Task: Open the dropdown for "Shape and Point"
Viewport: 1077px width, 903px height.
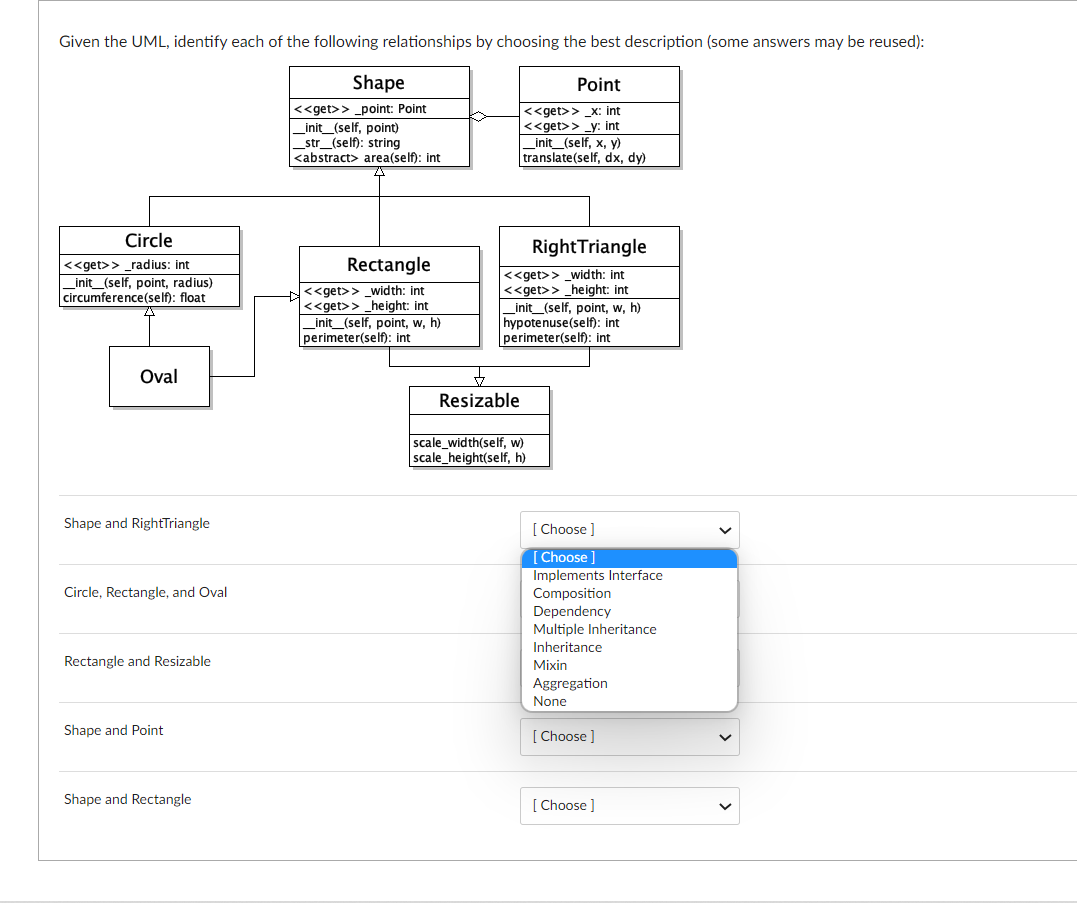Action: click(629, 737)
